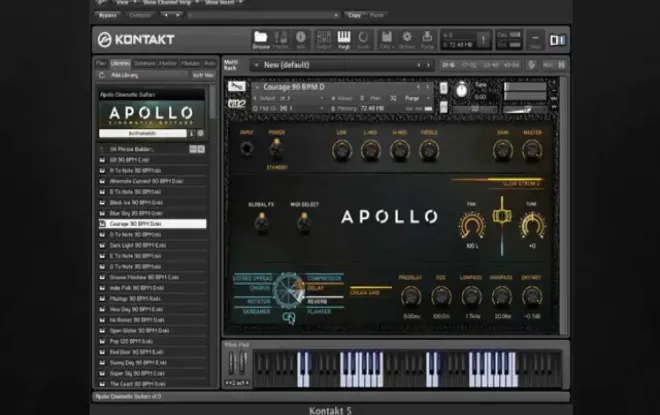Viewport: 660px width, 415px height.
Task: Click the gold strum slider handle icon
Action: [x=502, y=215]
